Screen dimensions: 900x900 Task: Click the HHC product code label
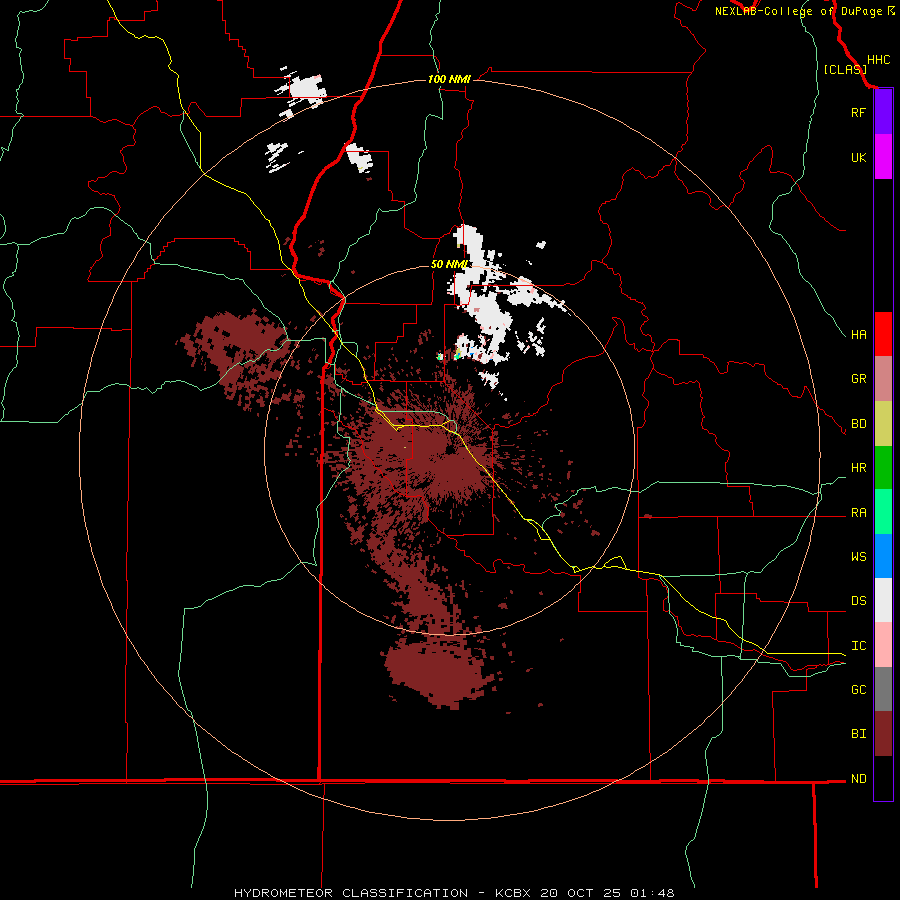878,60
